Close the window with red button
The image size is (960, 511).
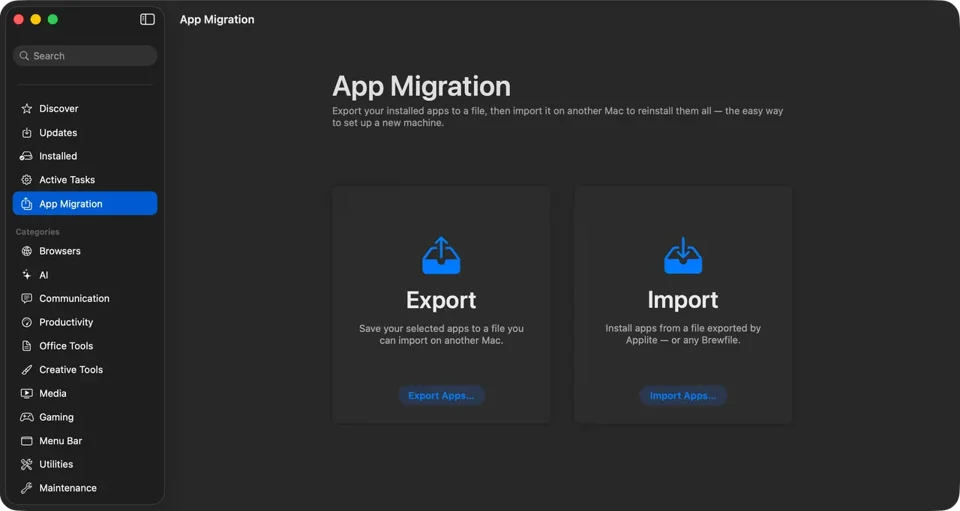[x=18, y=20]
